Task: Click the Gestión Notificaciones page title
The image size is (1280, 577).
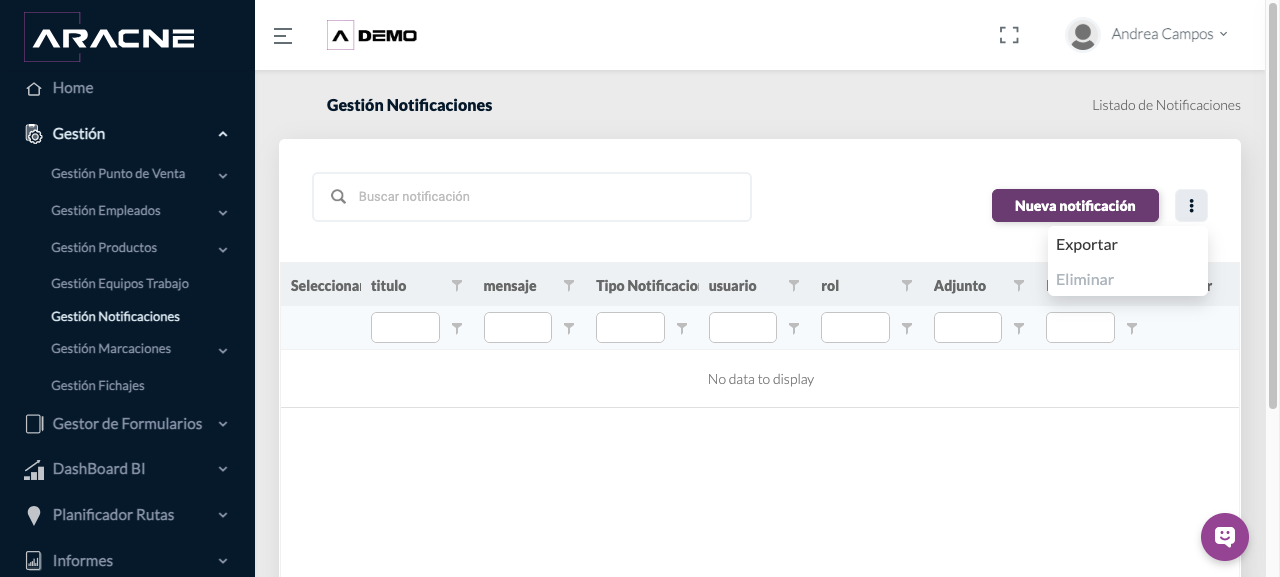Action: coord(410,105)
